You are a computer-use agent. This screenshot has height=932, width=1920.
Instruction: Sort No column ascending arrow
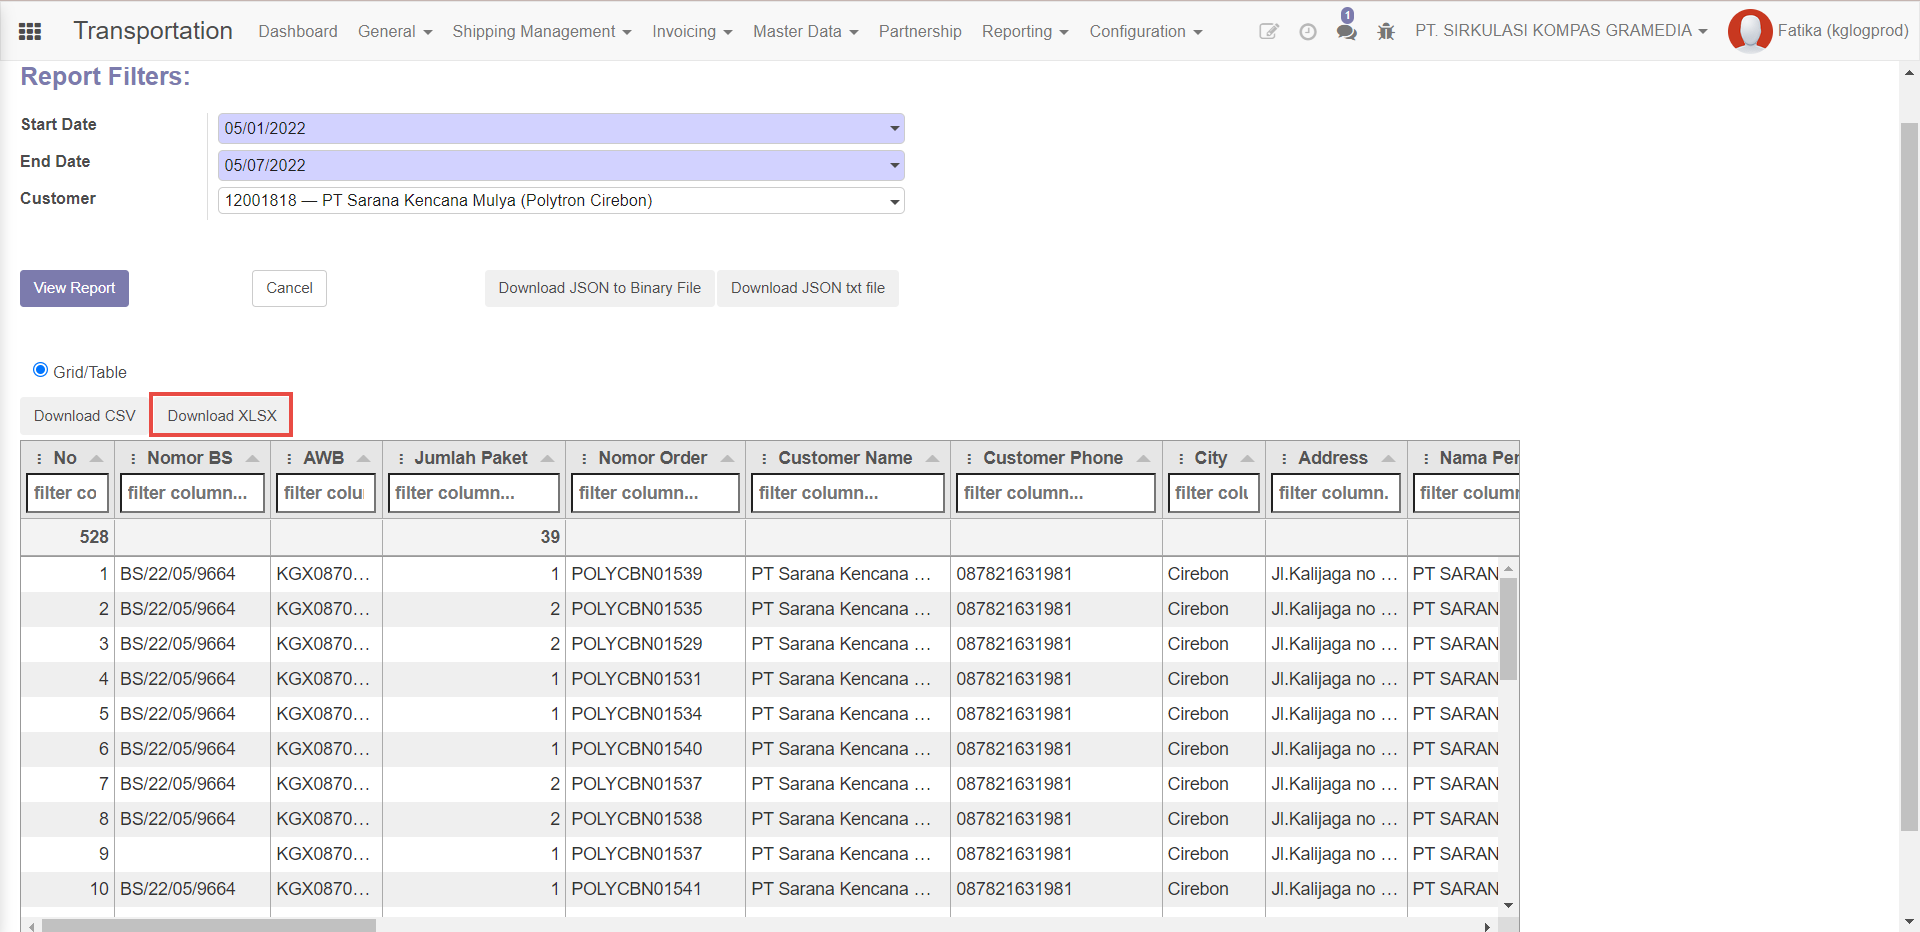click(x=97, y=458)
